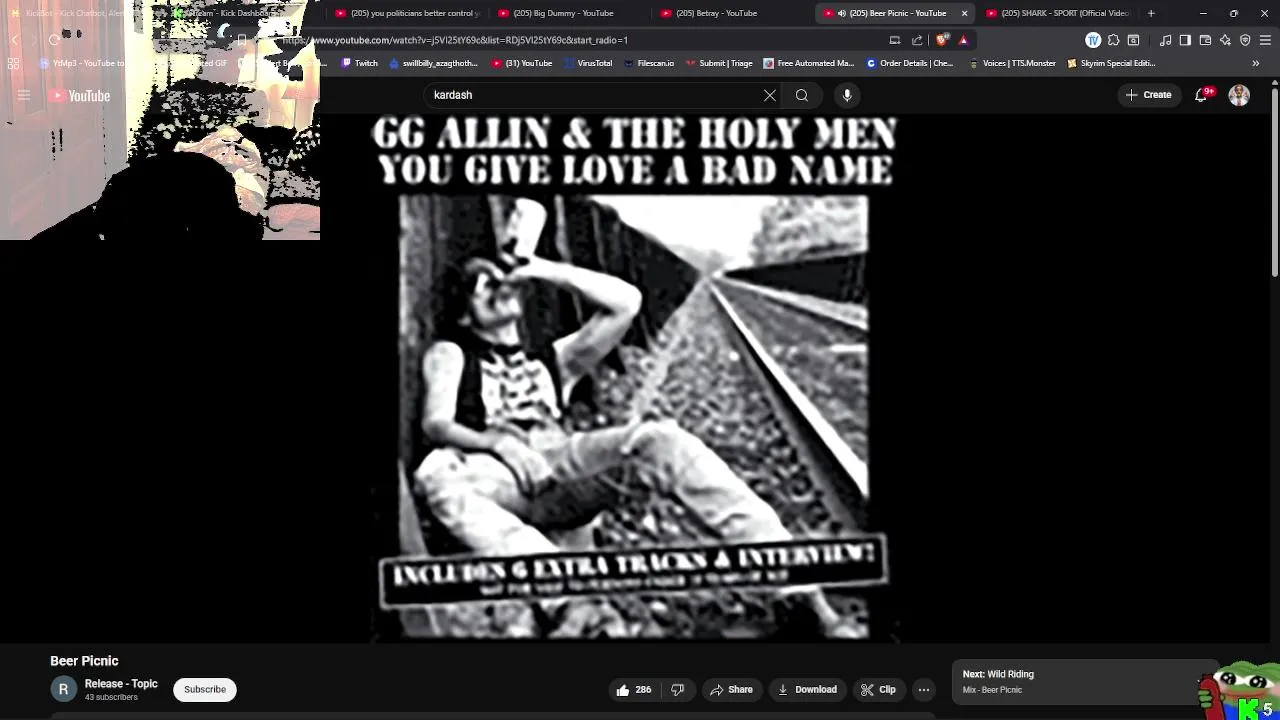Go to YouTube home via logo
Image resolution: width=1280 pixels, height=720 pixels.
point(80,96)
